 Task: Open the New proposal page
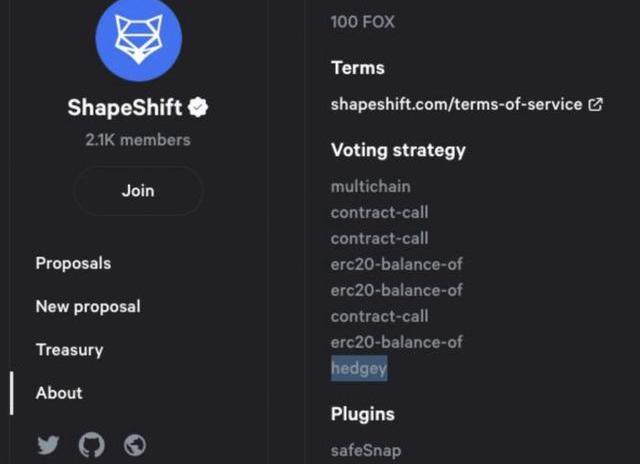(88, 306)
